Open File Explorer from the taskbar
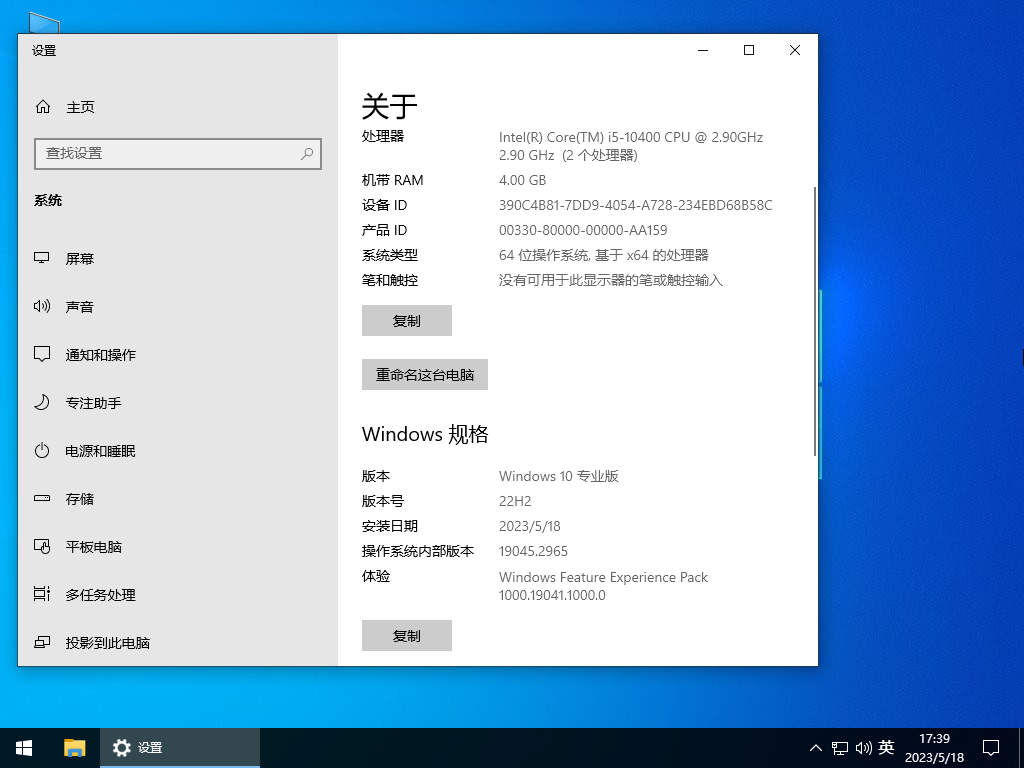Screen dimensions: 1024x768 (74, 747)
